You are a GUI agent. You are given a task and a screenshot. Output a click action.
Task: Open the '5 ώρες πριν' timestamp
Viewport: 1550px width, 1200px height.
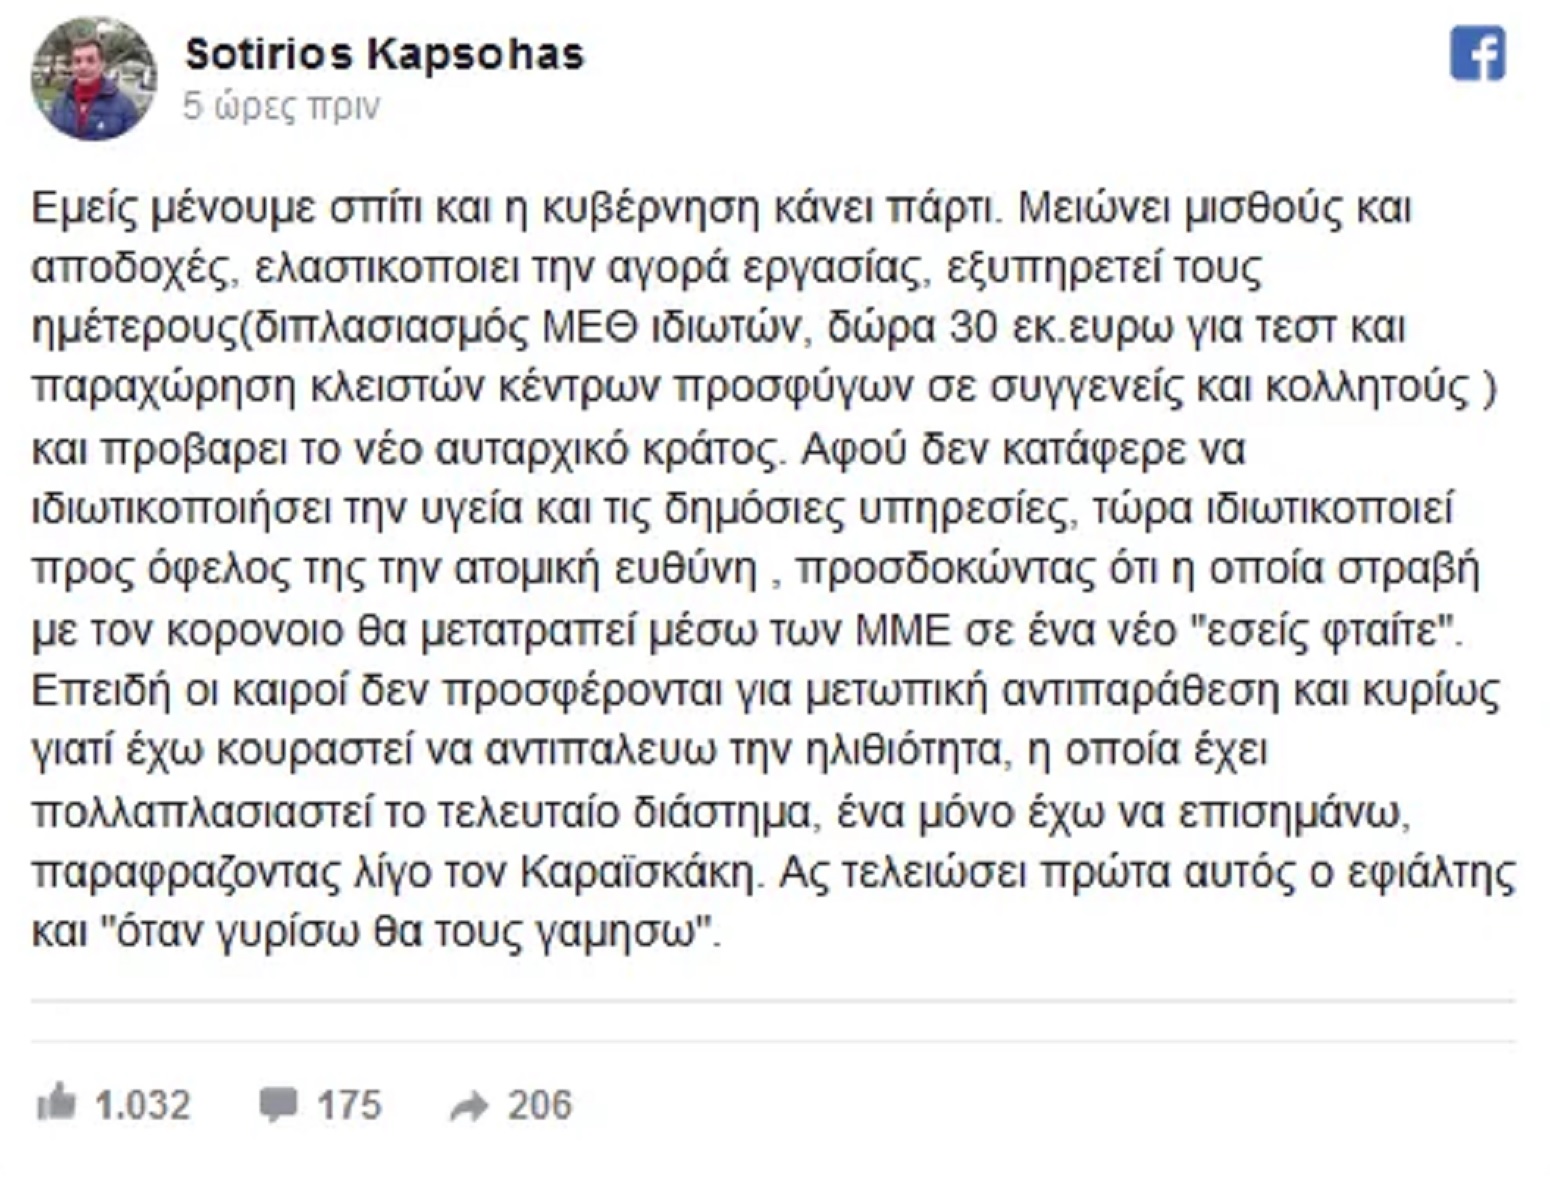[x=281, y=106]
